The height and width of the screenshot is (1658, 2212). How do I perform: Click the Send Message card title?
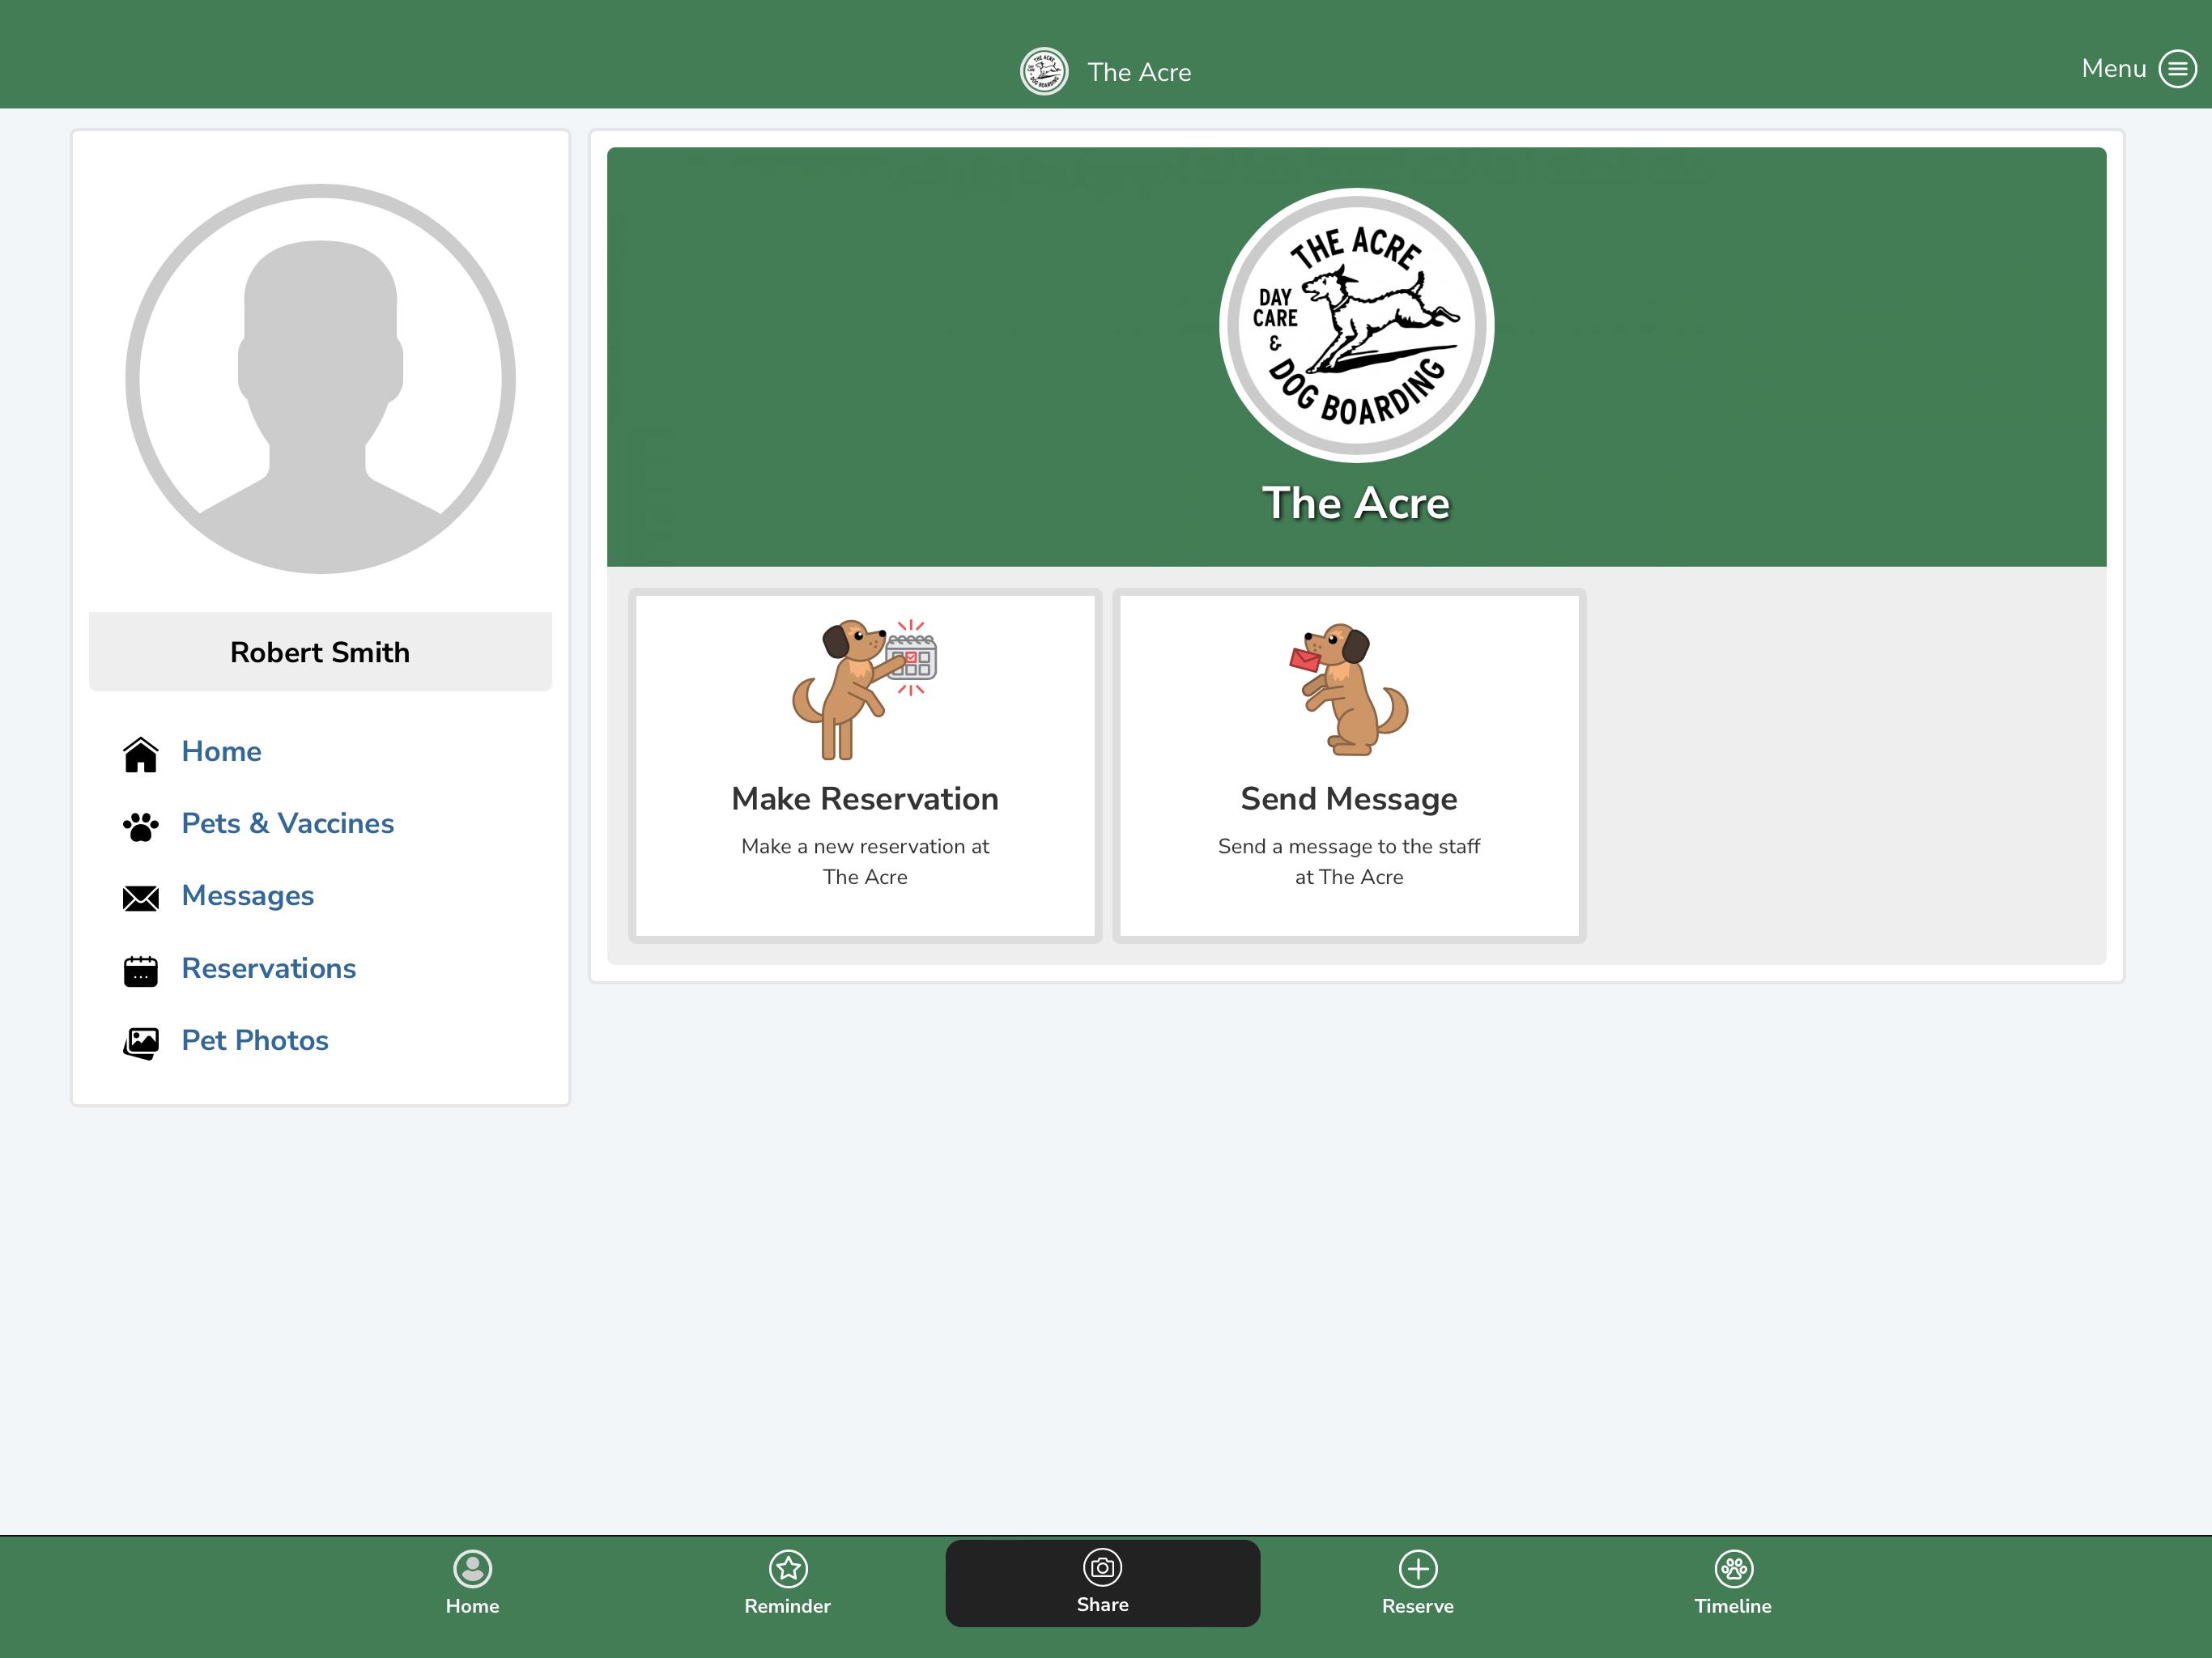pos(1349,798)
